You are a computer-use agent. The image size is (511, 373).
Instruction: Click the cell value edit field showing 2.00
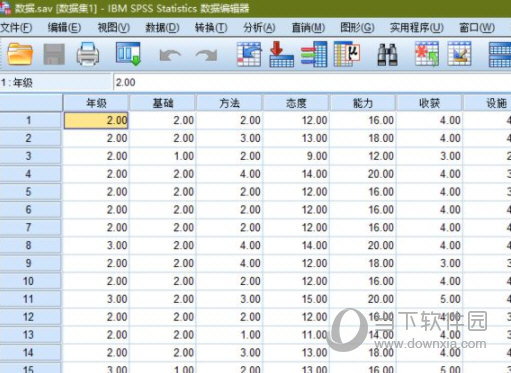point(312,82)
